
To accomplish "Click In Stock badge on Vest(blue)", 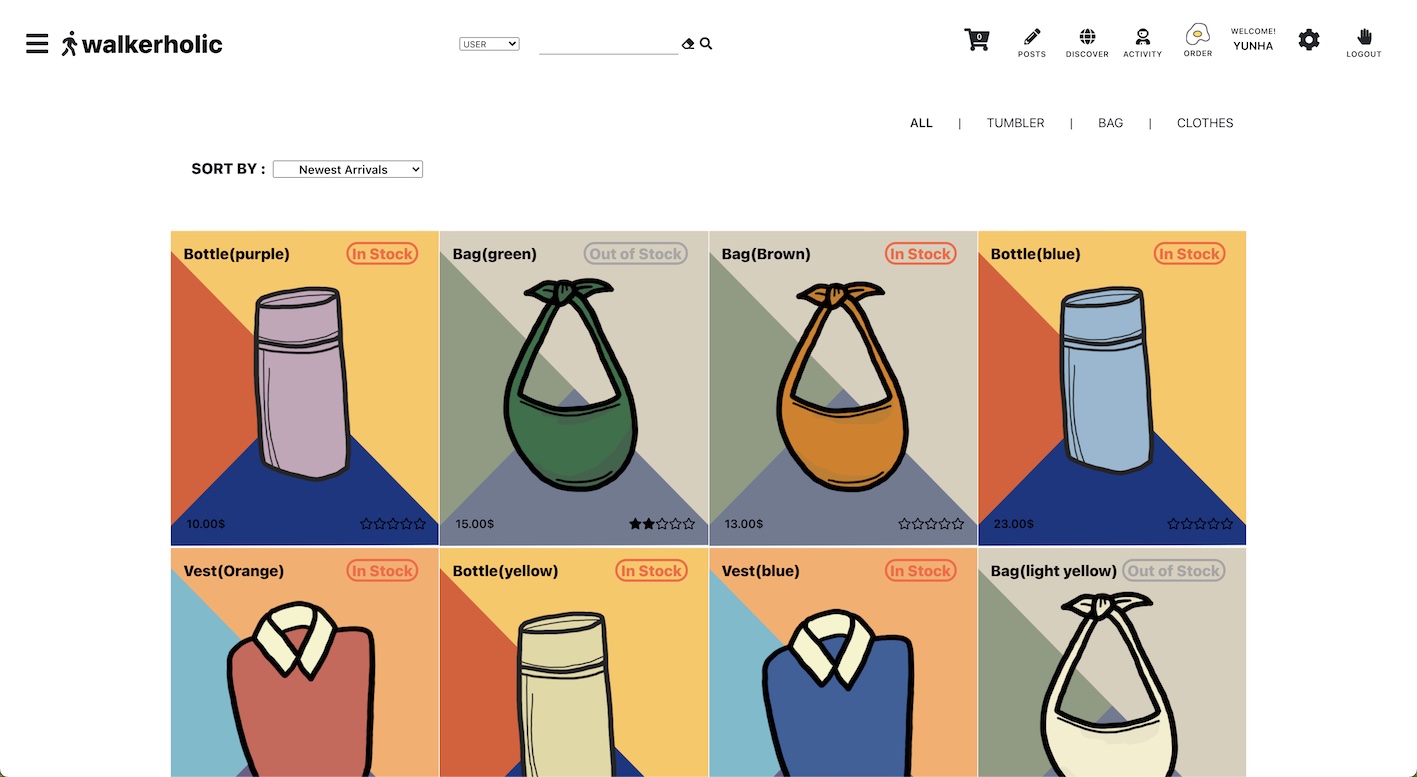I will [921, 571].
